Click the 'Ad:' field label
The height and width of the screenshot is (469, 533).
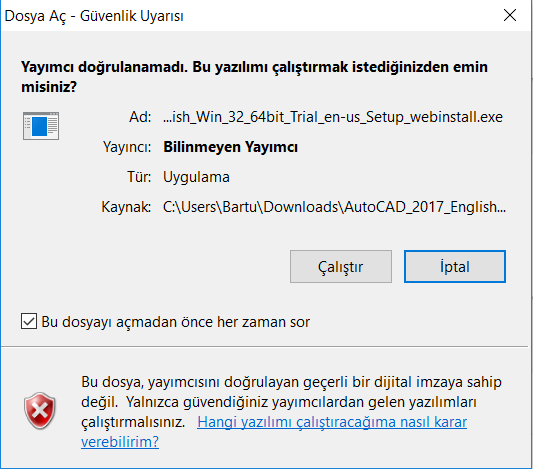click(140, 117)
